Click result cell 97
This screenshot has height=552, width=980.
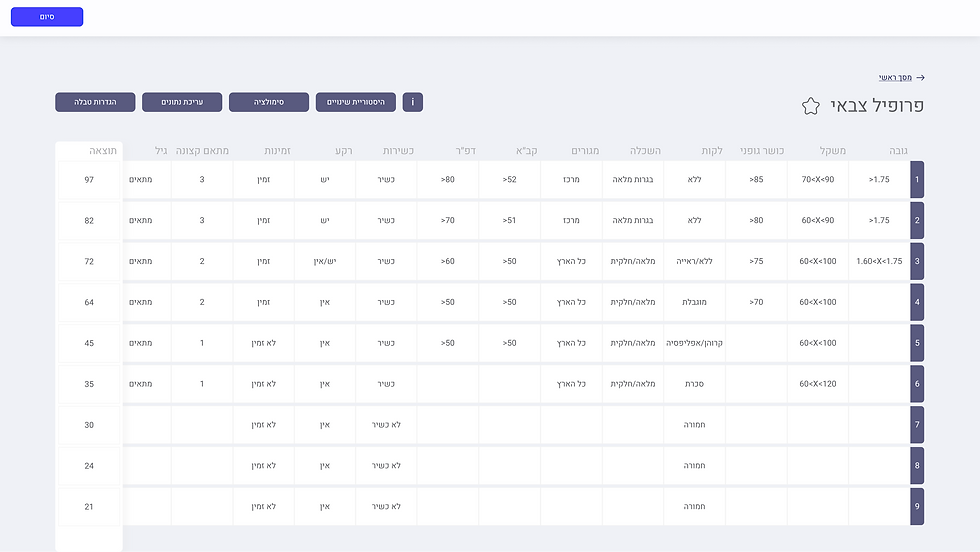click(x=89, y=179)
